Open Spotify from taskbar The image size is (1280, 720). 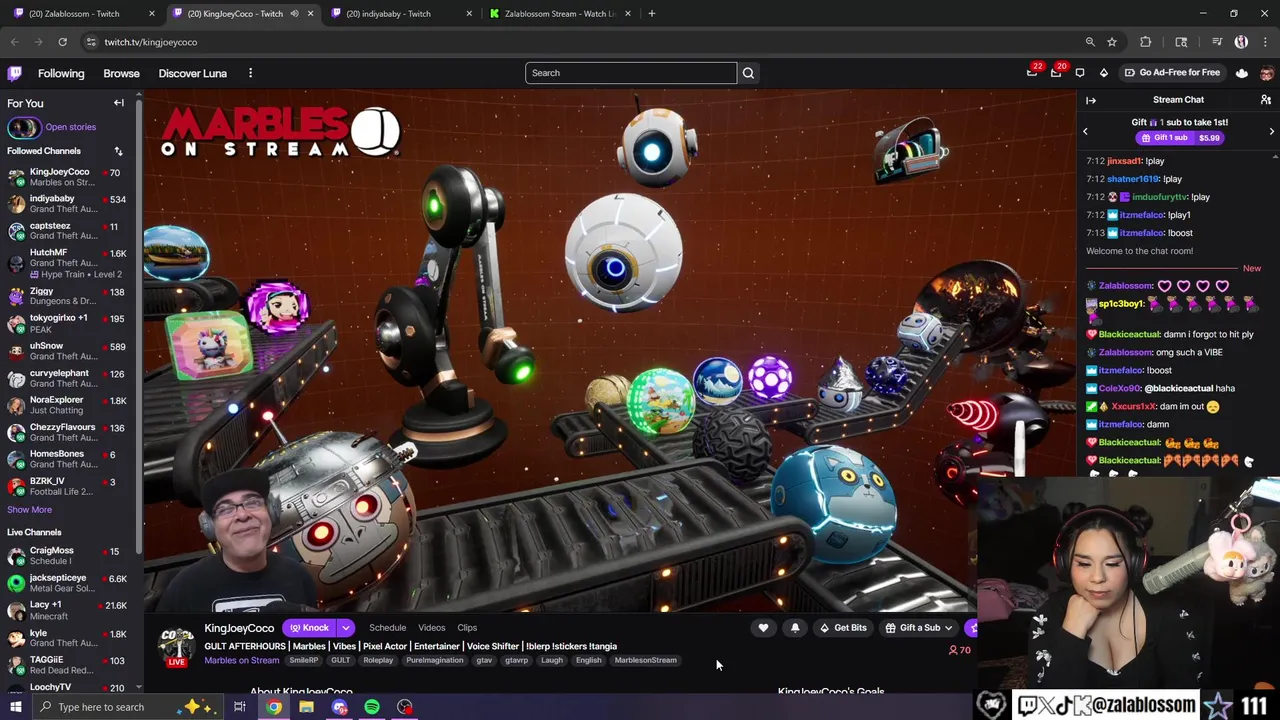(x=372, y=707)
